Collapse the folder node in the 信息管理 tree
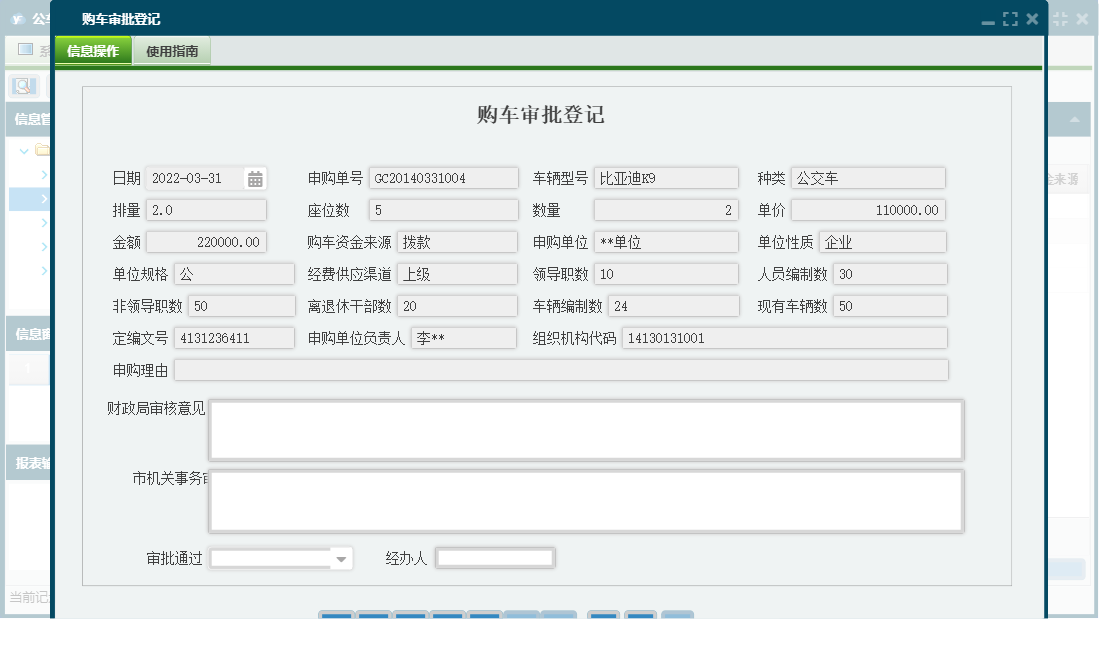 pyautogui.click(x=22, y=150)
